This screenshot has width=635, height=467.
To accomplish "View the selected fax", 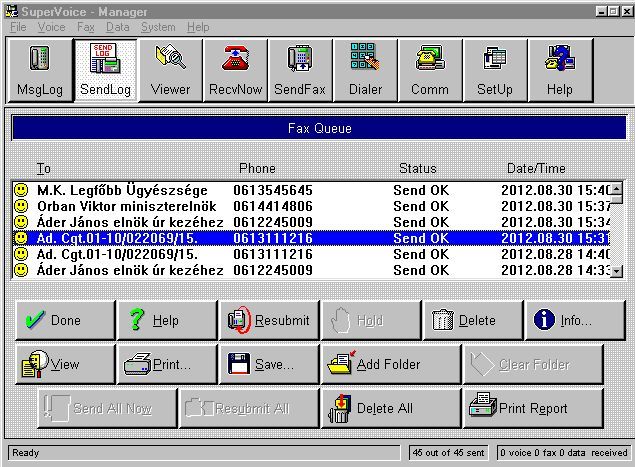I will pos(65,364).
